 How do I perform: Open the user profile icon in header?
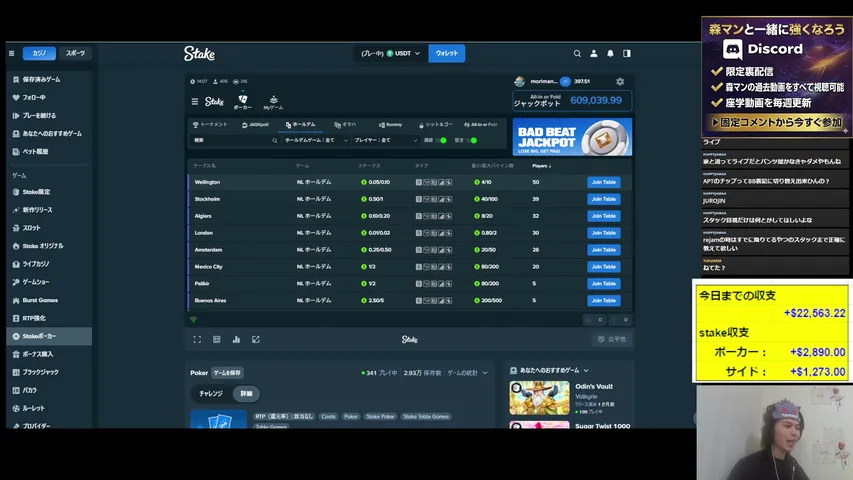coord(594,53)
